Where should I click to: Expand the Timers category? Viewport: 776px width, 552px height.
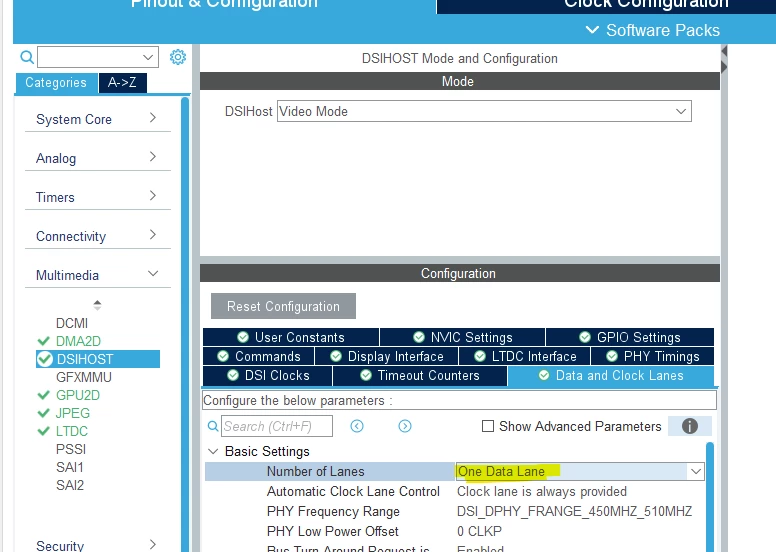(97, 197)
